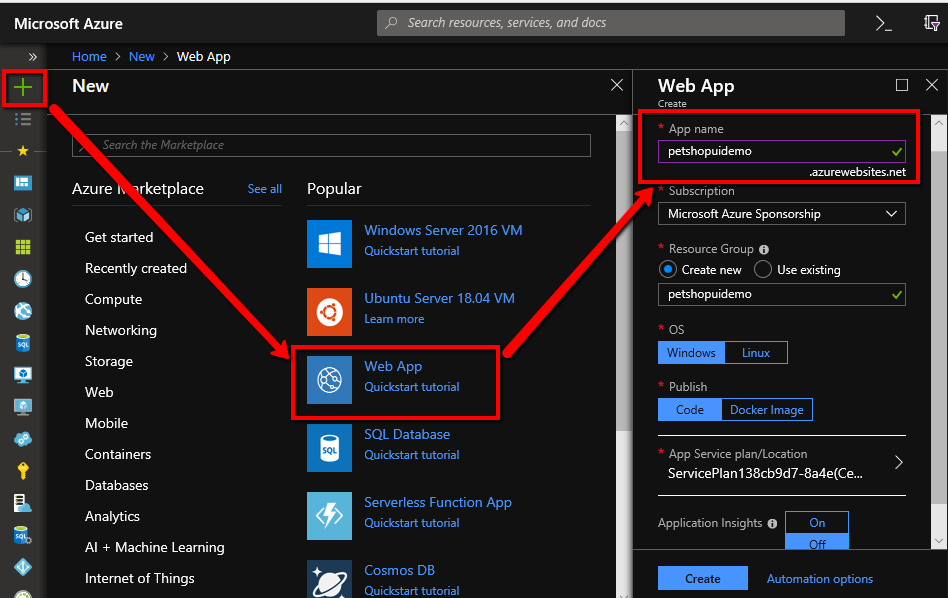Select the Storage category
Viewport: 948px width, 598px height.
point(109,362)
